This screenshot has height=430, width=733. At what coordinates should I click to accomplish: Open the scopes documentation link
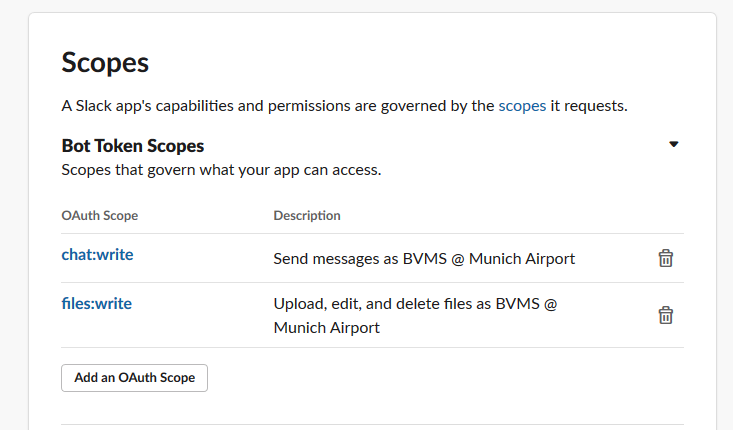click(522, 105)
